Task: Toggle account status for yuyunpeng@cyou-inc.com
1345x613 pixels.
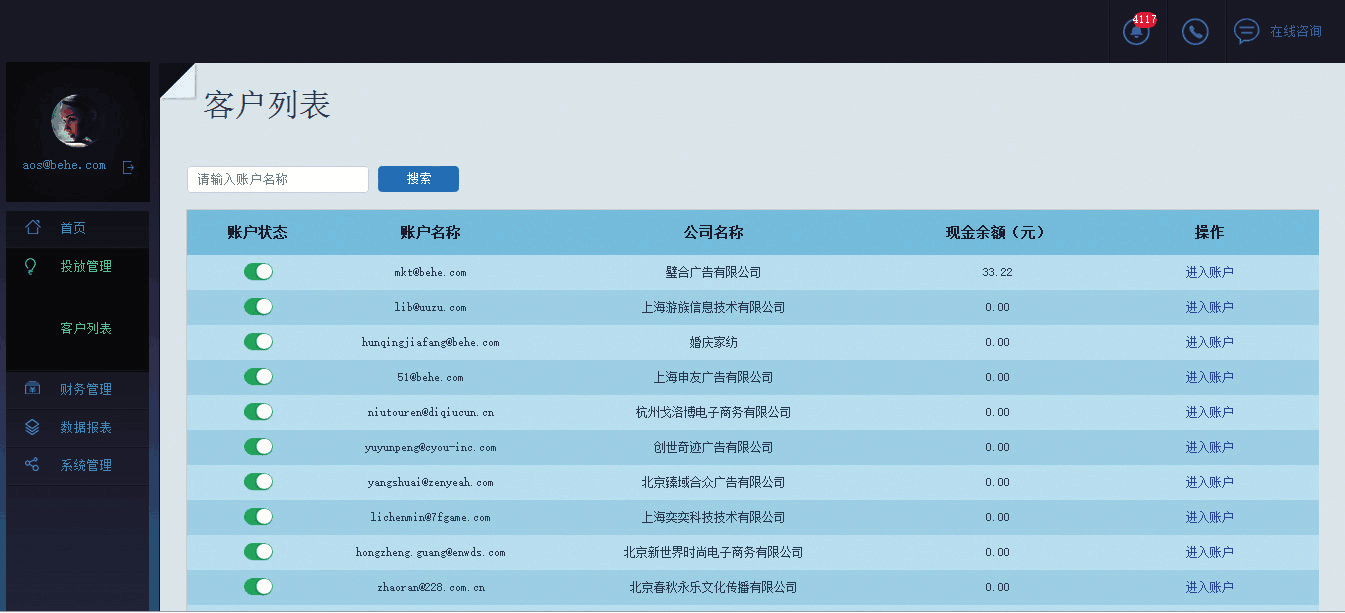Action: (258, 447)
